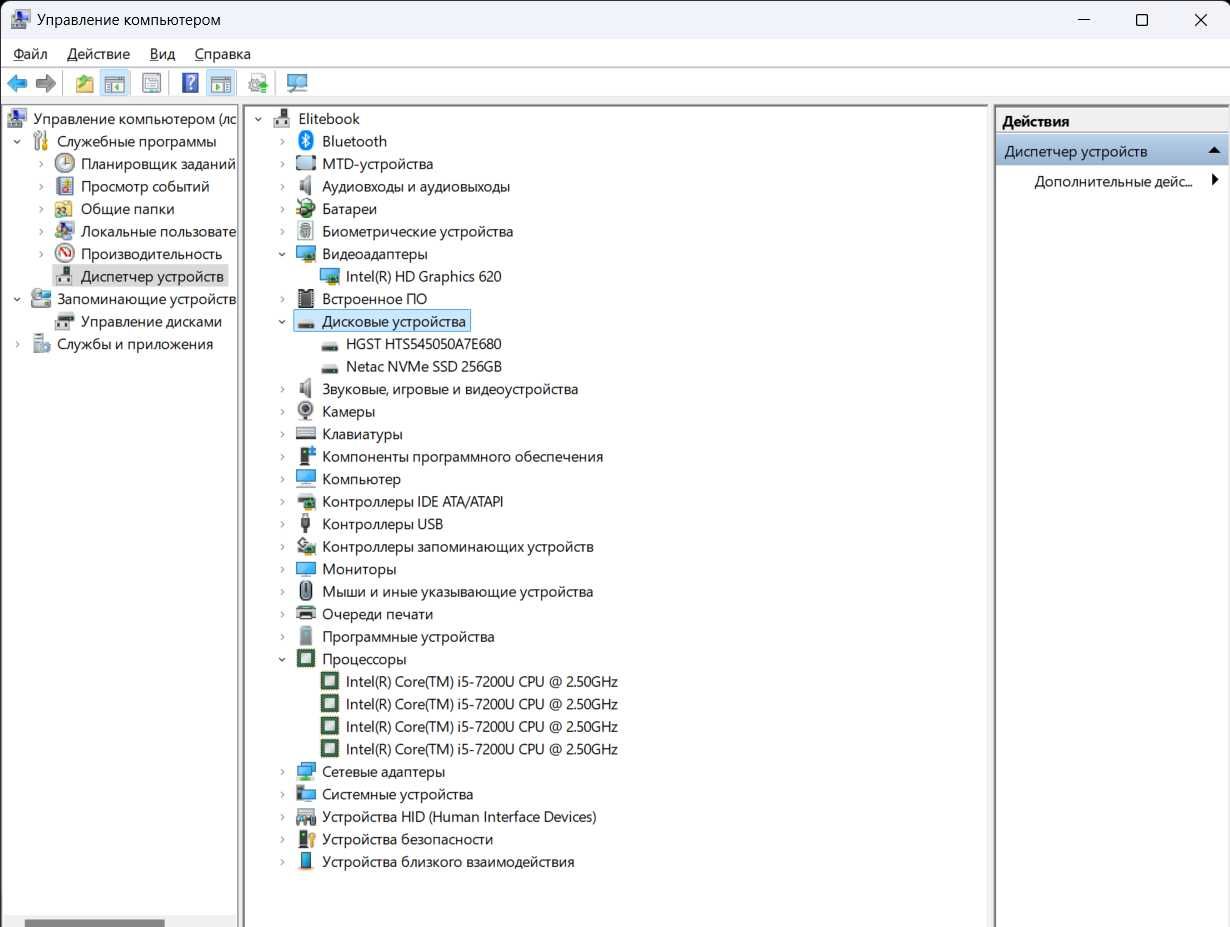Toggle the action pane toolbar icon

(x=220, y=84)
